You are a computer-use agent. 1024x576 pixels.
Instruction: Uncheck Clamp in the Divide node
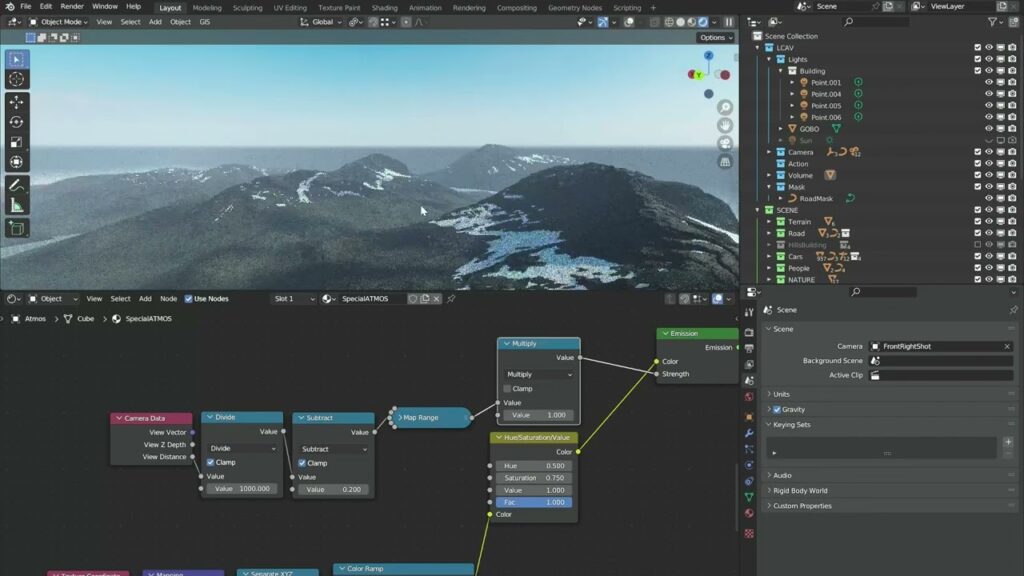pos(210,462)
